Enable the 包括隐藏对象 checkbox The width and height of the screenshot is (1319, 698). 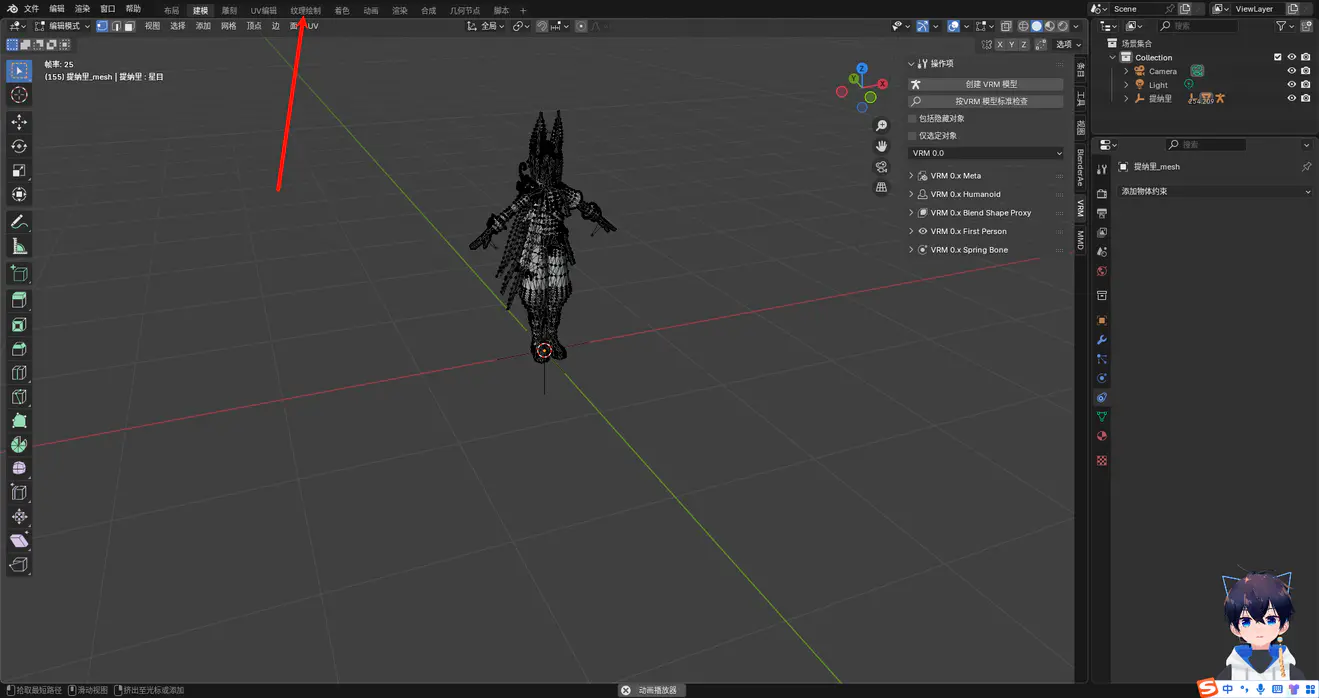(912, 119)
